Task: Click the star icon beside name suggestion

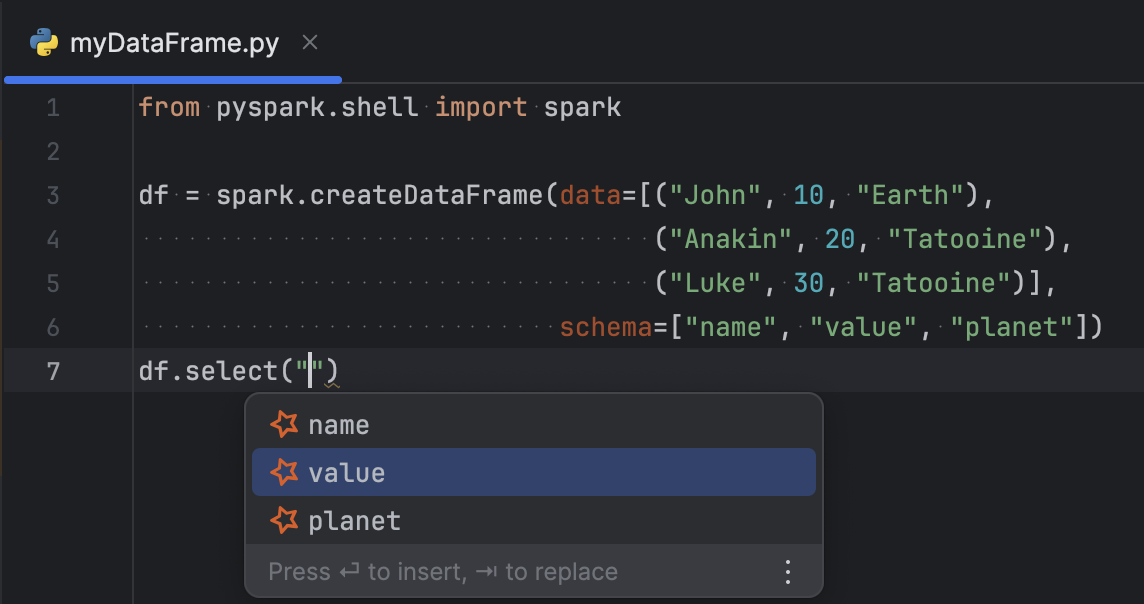Action: click(x=284, y=424)
